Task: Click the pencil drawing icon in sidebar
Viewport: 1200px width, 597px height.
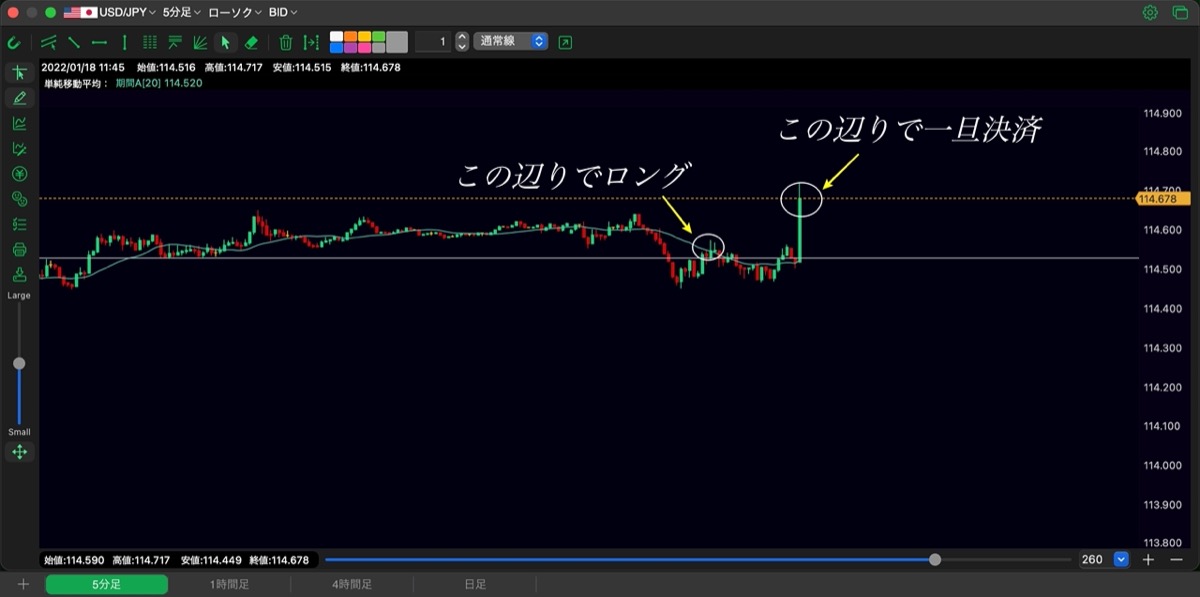Action: 19,98
